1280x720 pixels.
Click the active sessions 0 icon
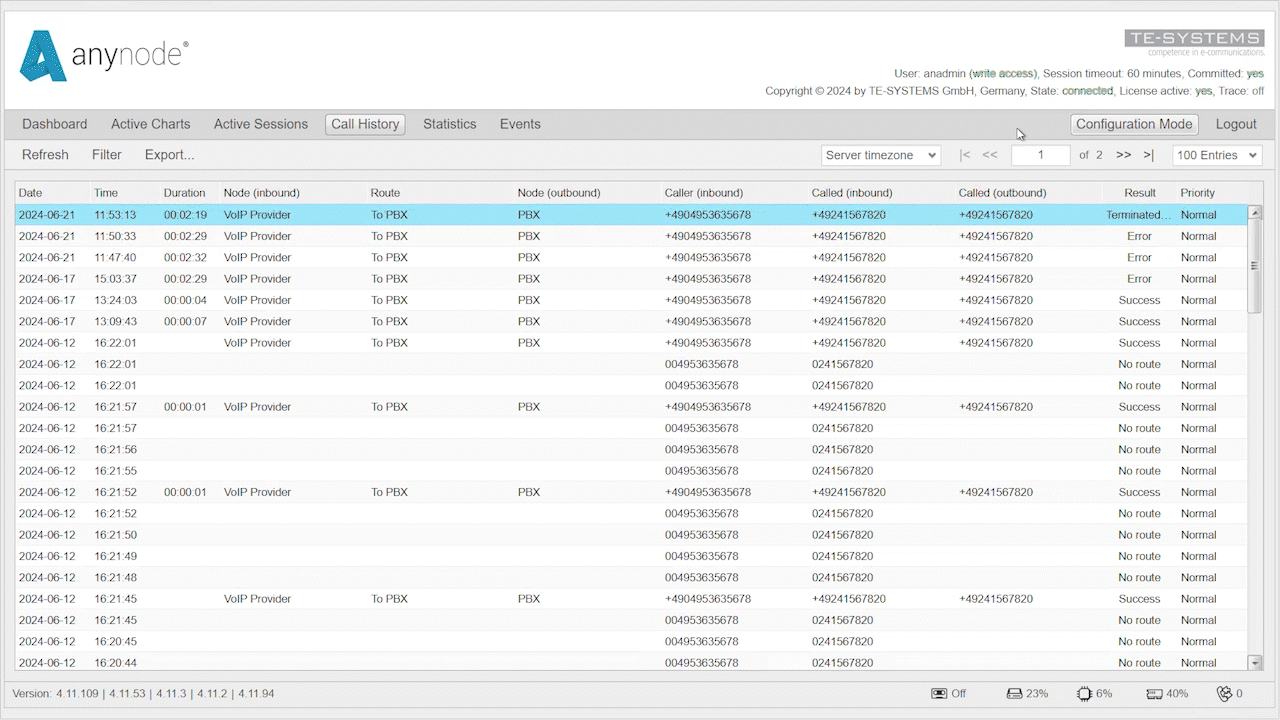point(1224,694)
